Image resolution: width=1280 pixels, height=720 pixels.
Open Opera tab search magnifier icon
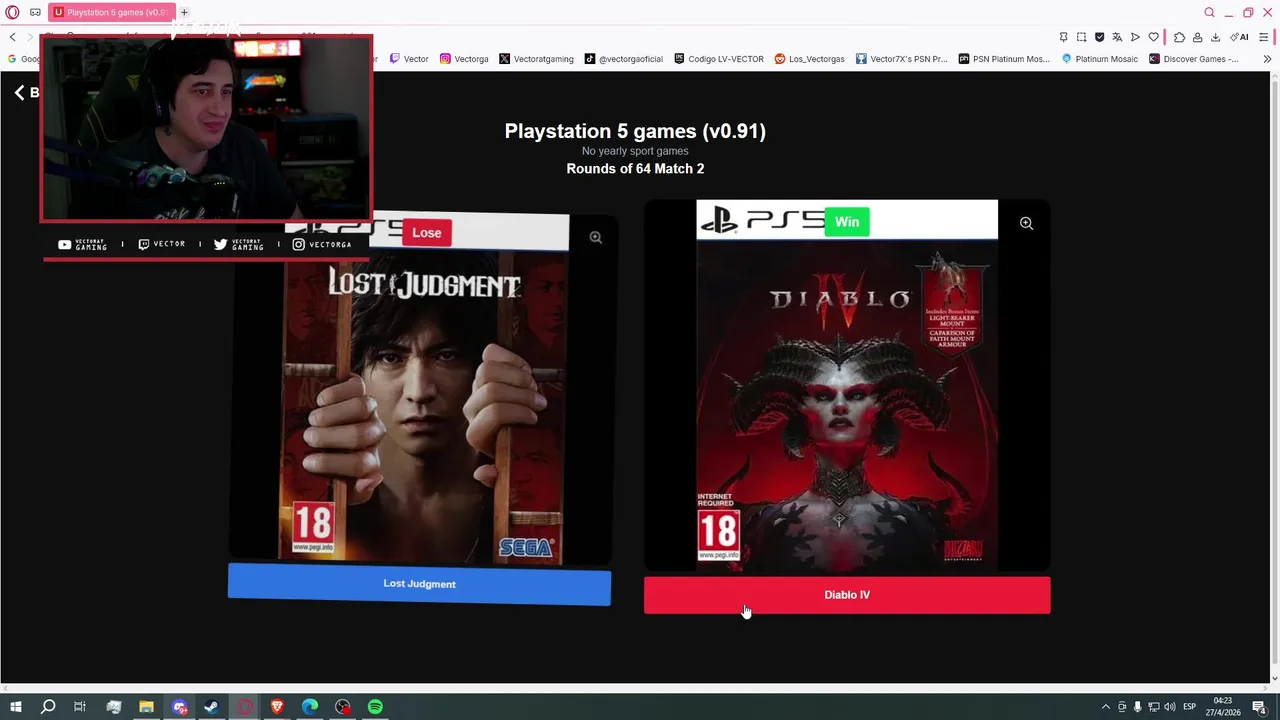coord(1209,12)
